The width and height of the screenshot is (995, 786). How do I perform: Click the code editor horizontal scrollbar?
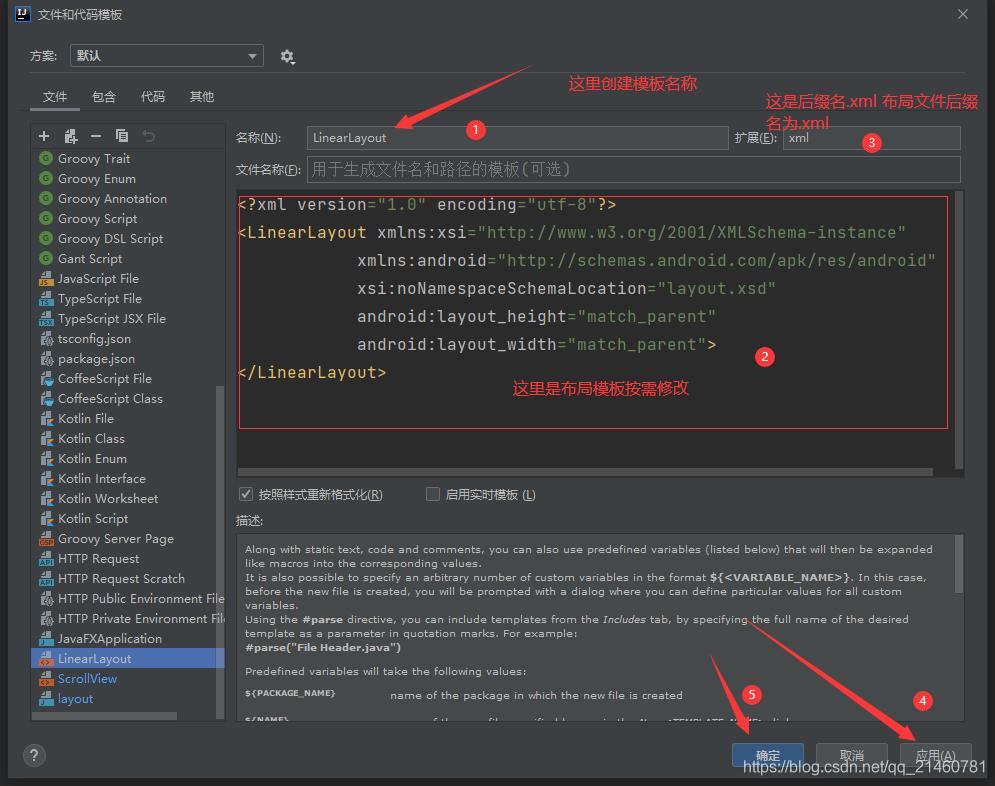(x=585, y=472)
